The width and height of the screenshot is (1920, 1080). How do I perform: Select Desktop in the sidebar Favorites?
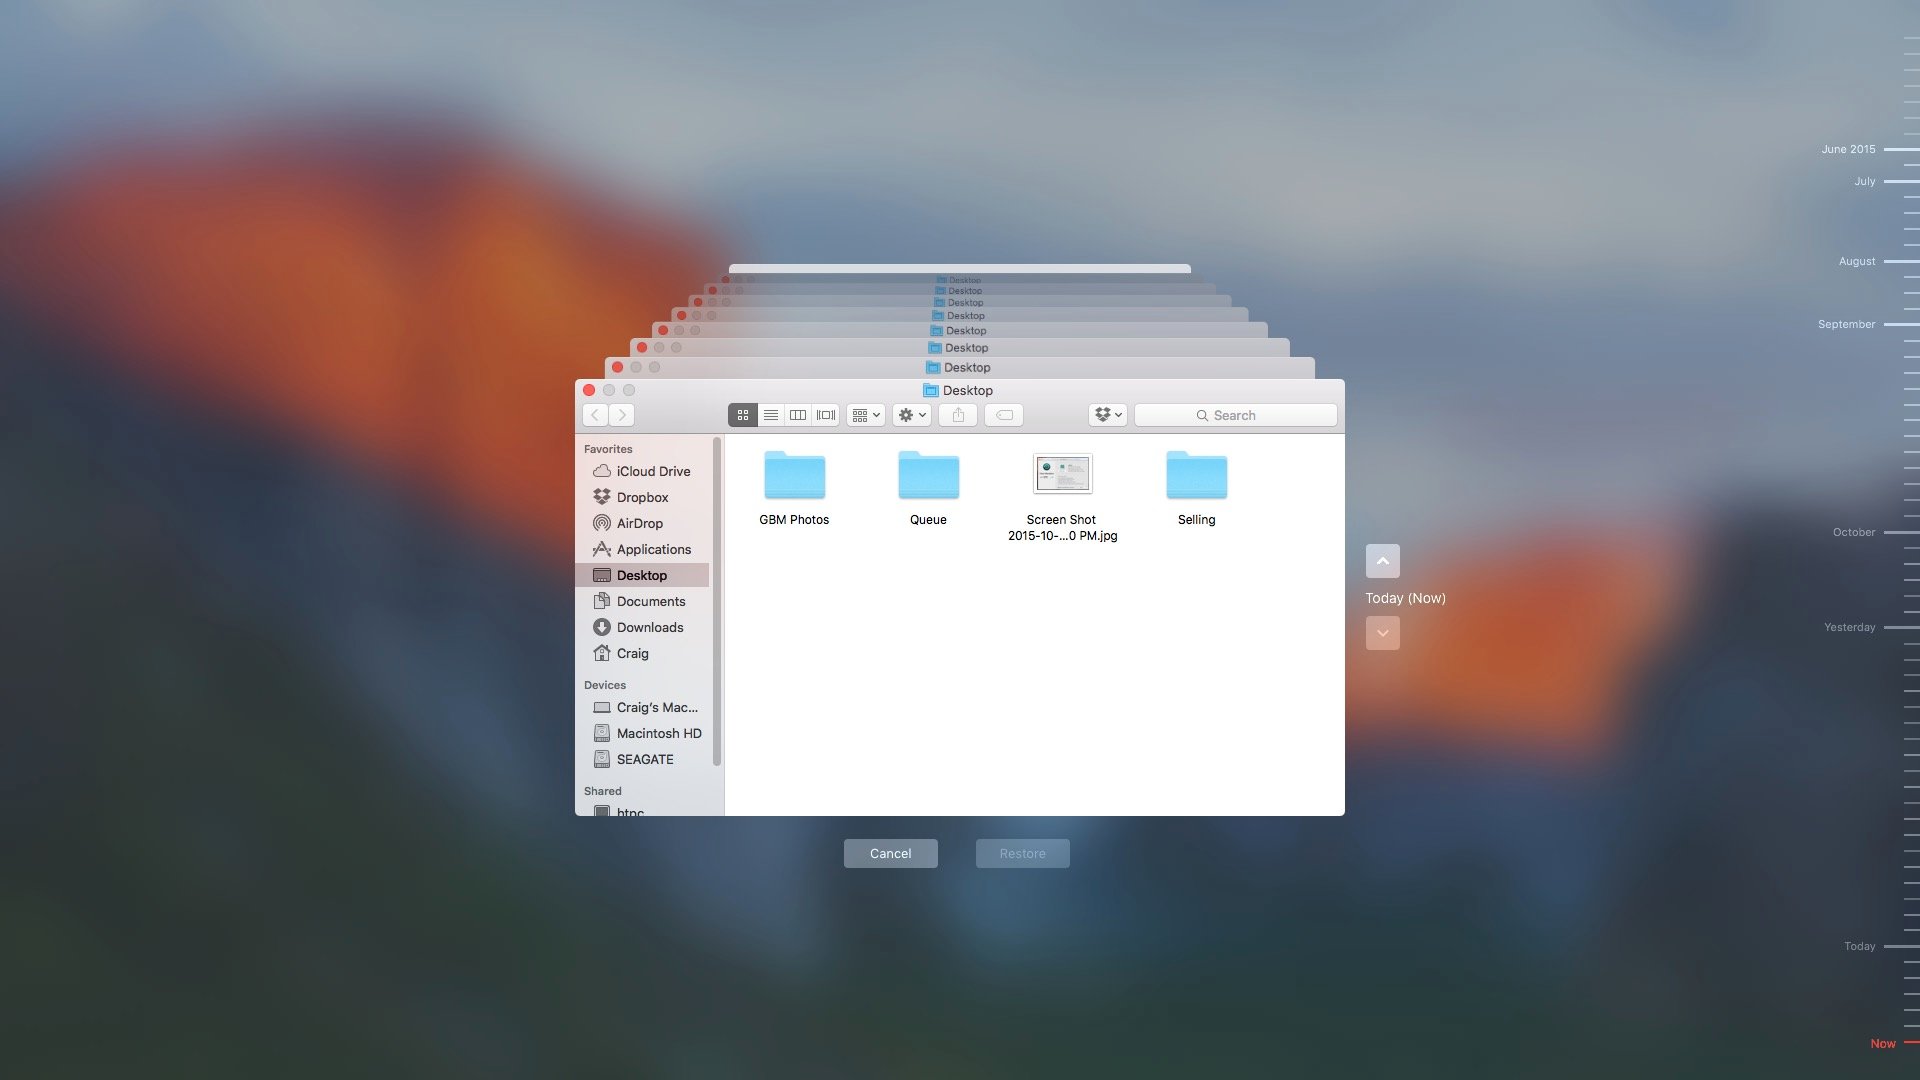click(644, 575)
